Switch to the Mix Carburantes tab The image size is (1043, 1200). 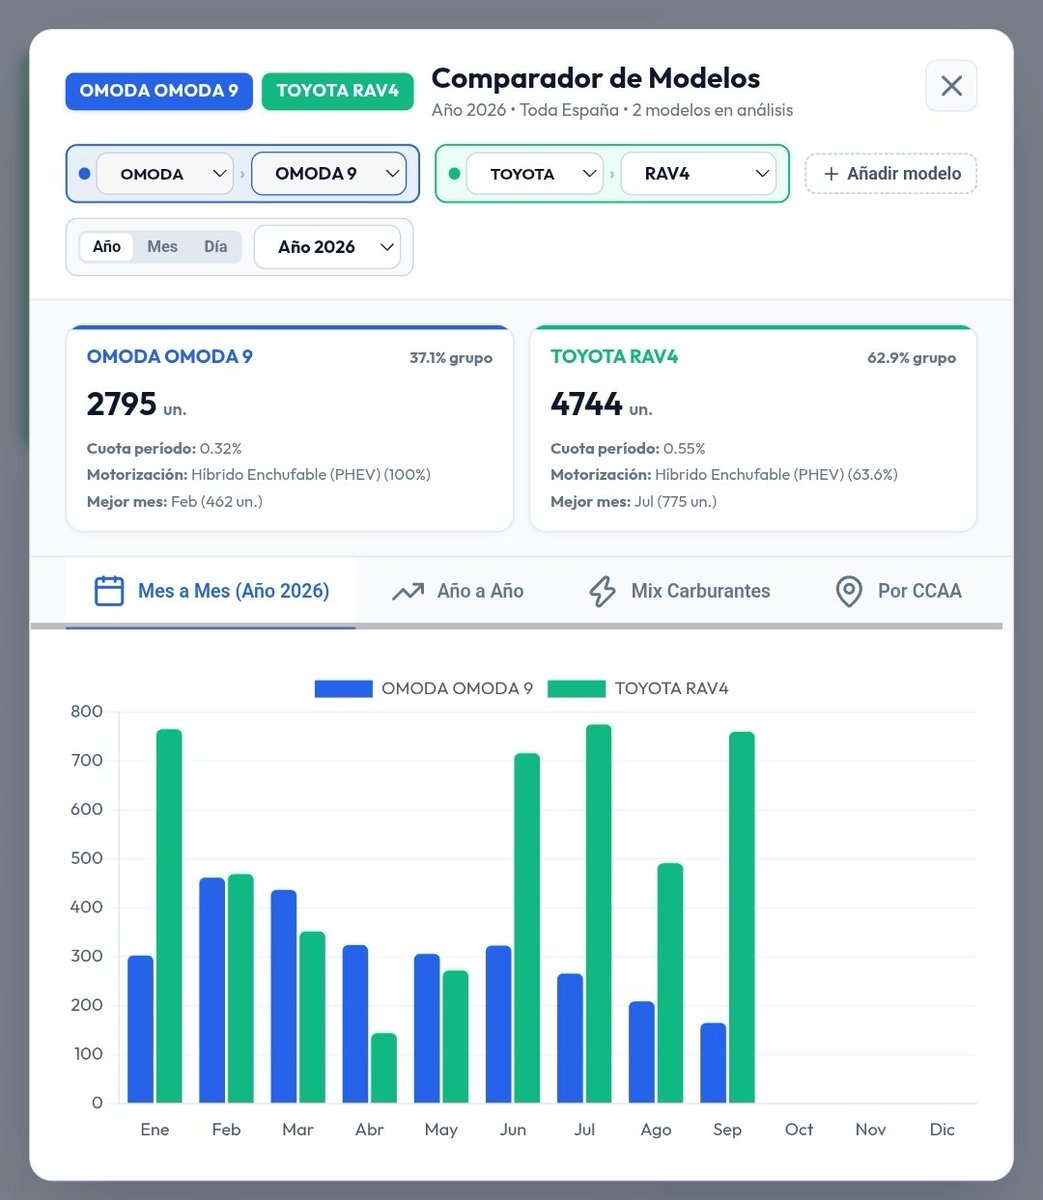click(x=679, y=591)
